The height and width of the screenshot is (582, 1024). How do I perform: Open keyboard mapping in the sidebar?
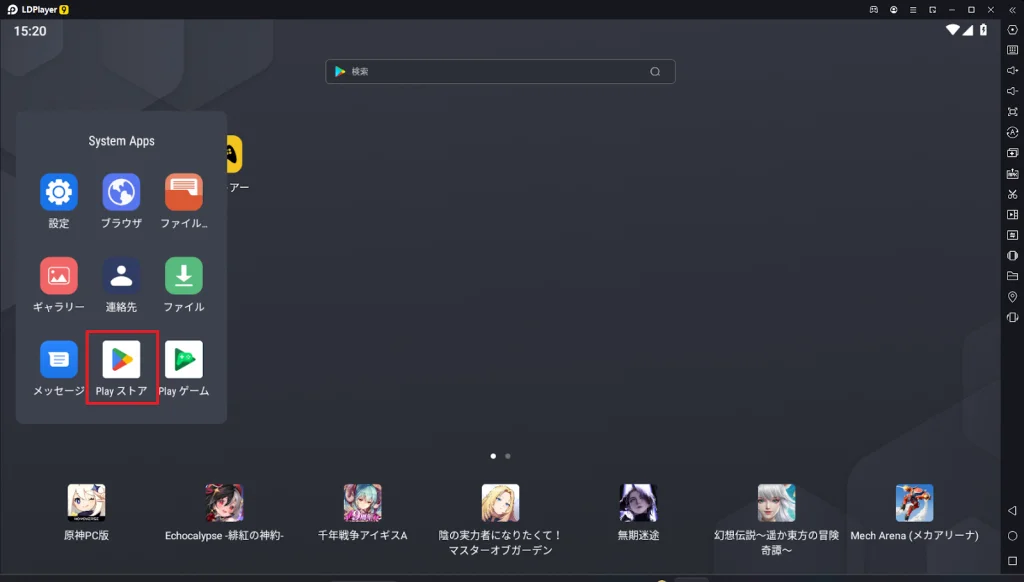pos(1012,50)
